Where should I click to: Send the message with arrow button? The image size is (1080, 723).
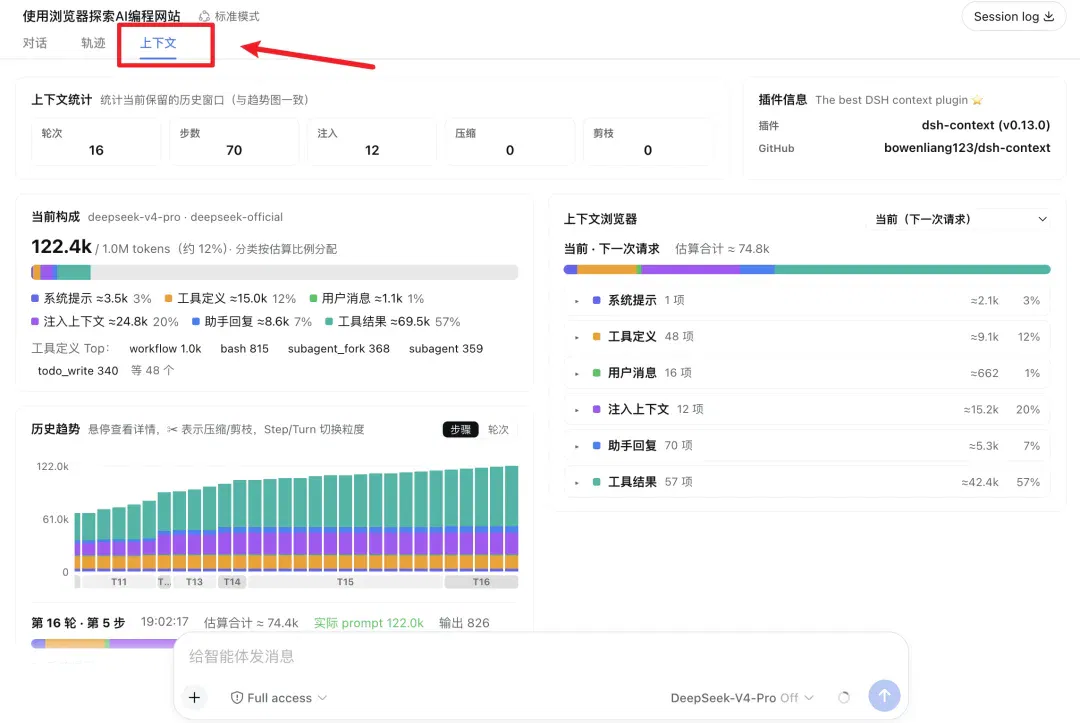(x=884, y=696)
